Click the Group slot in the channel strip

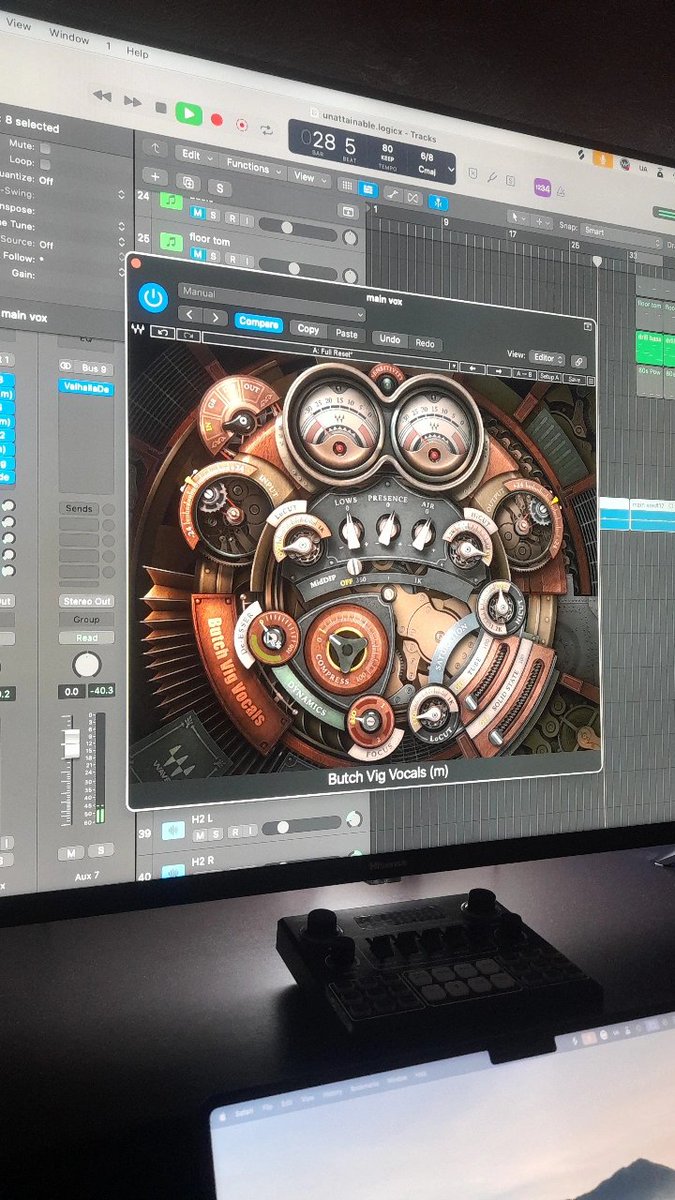click(86, 619)
